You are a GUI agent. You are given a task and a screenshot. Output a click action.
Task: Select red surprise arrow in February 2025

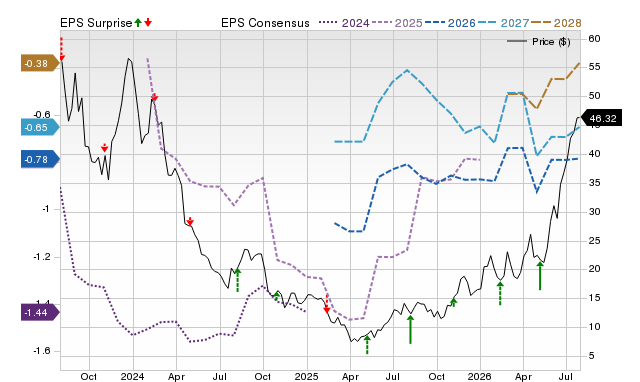pyautogui.click(x=327, y=304)
